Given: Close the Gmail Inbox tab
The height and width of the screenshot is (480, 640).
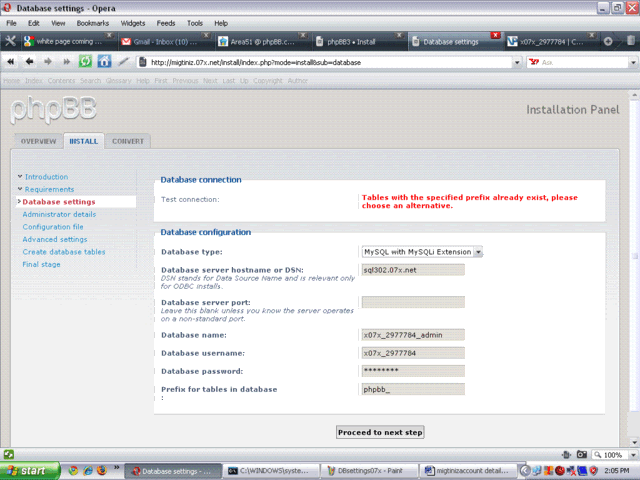Looking at the screenshot, I should tap(206, 35).
